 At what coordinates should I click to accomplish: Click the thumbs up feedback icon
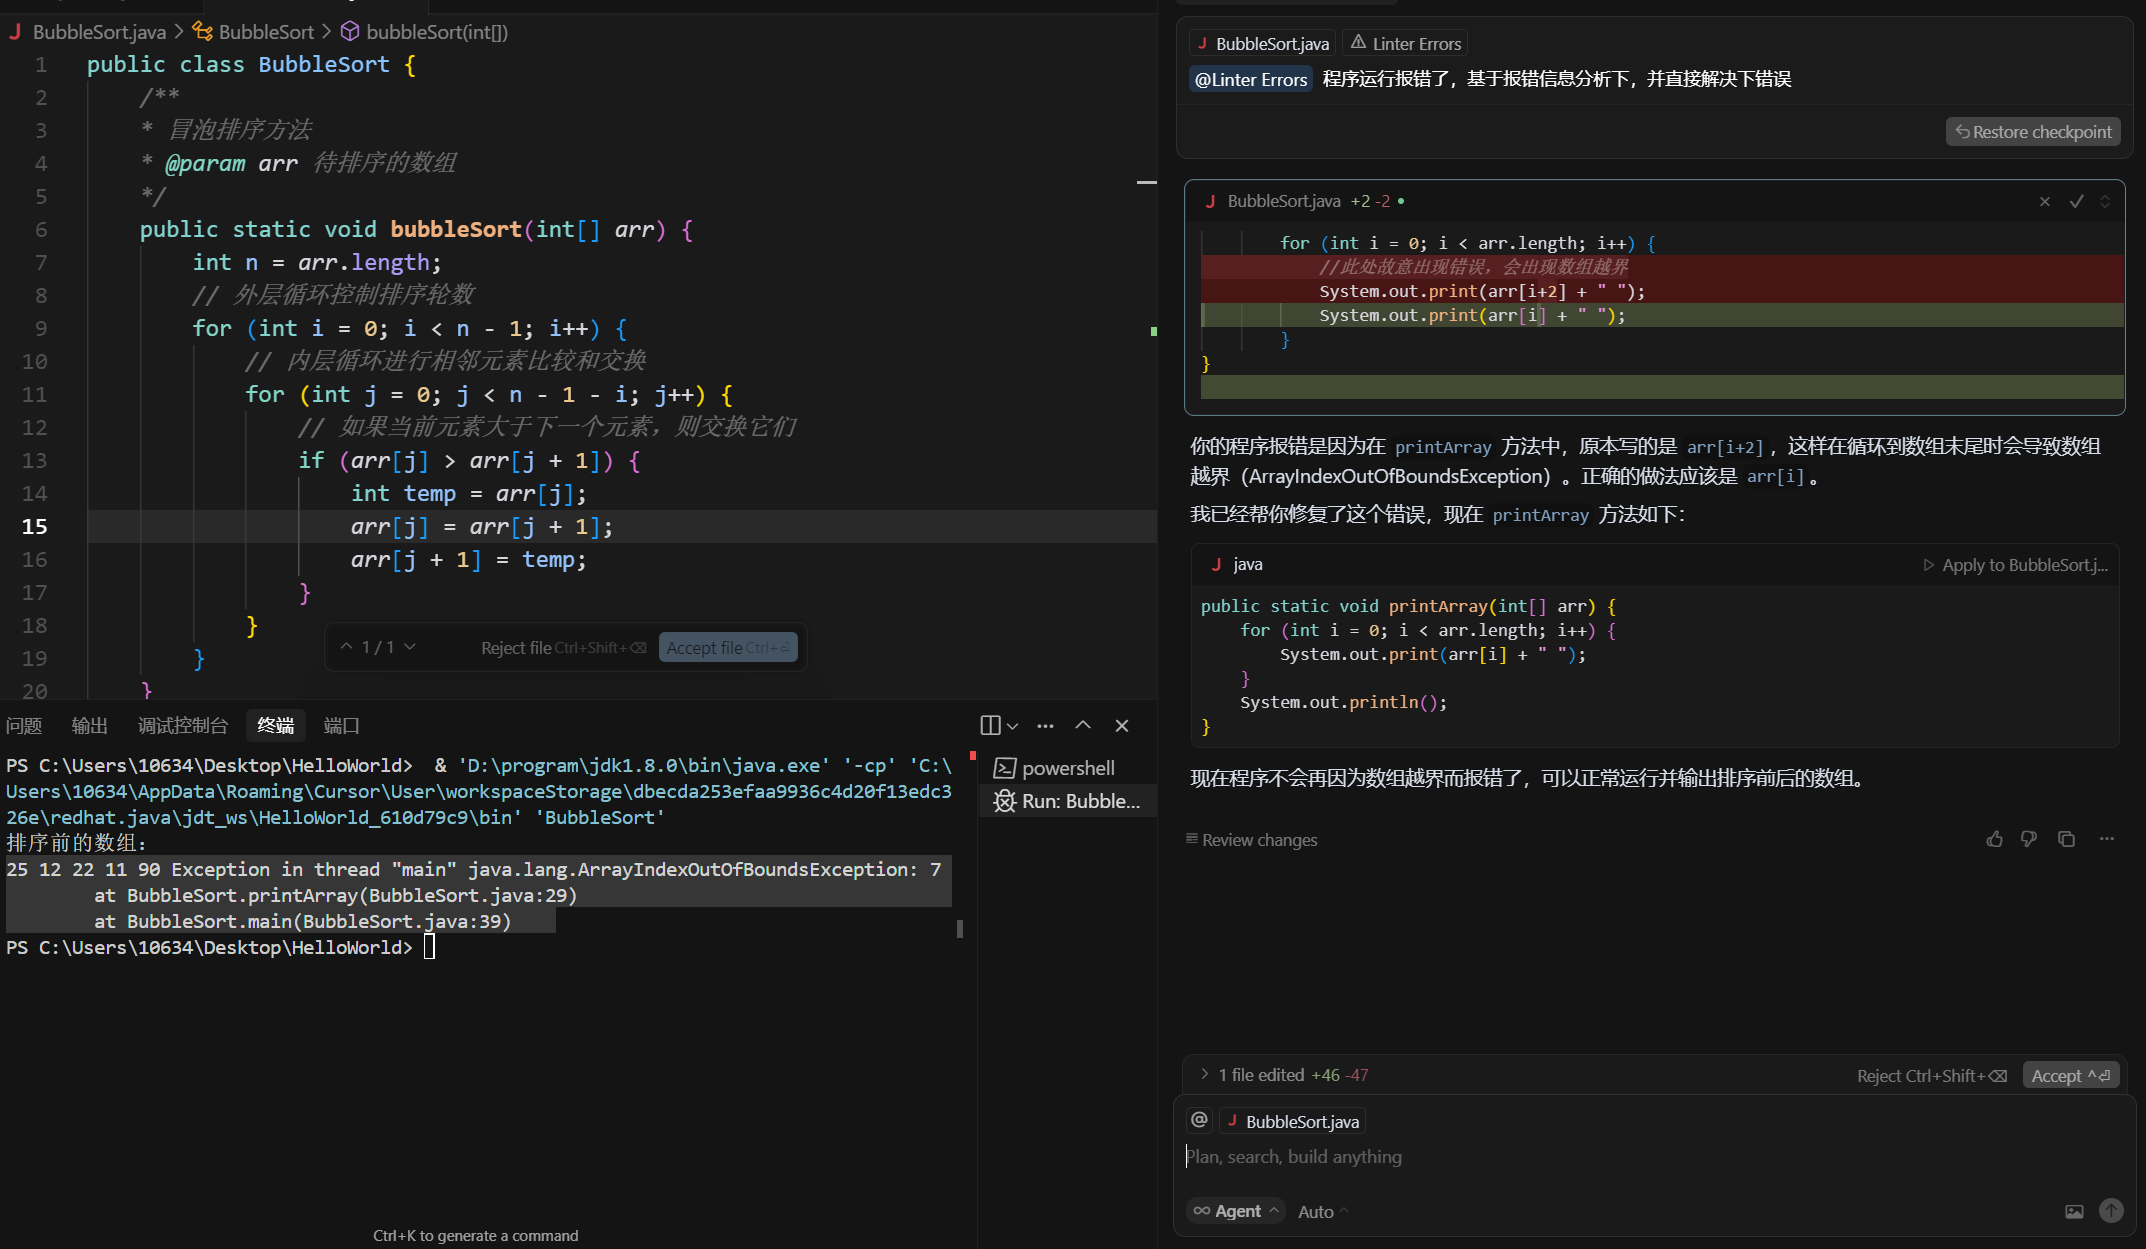coord(1994,839)
